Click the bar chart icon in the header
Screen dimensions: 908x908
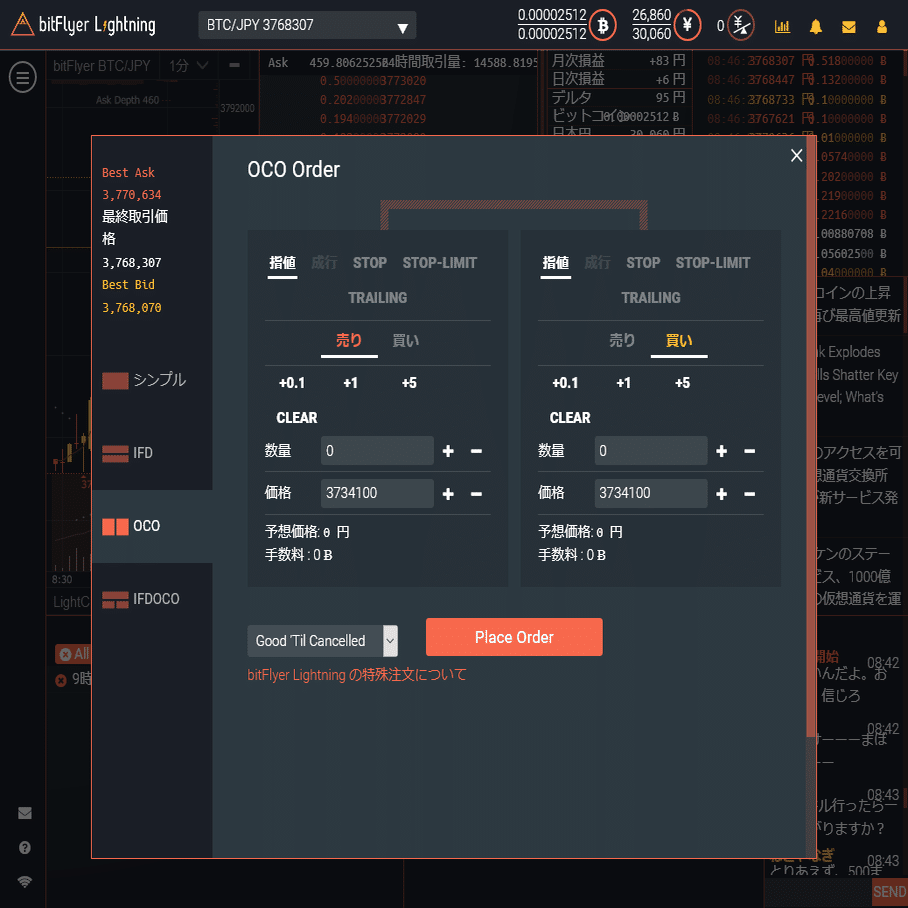tap(782, 26)
